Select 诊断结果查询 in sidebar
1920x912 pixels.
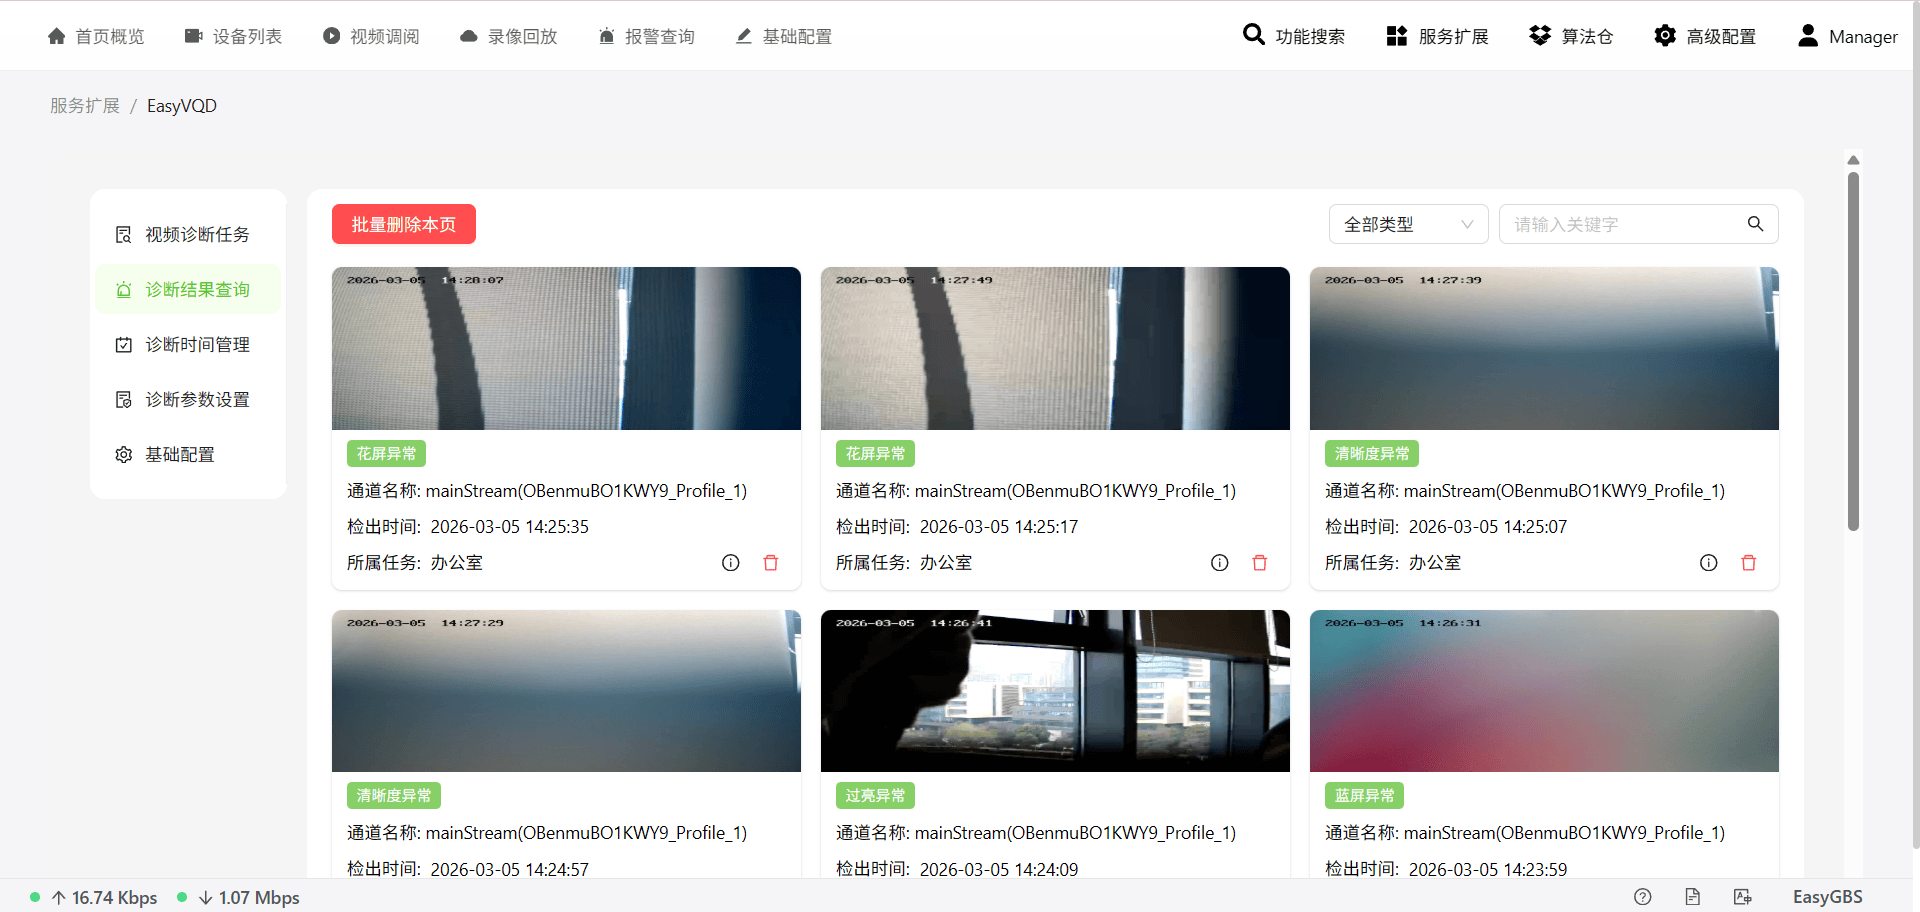(188, 289)
